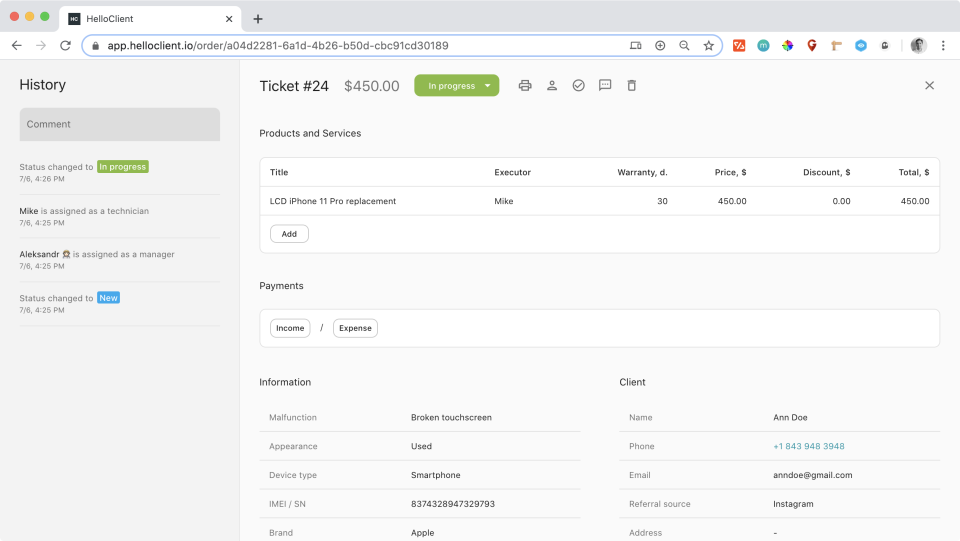The image size is (960, 541).
Task: Close the ticket panel with X
Action: tap(929, 86)
